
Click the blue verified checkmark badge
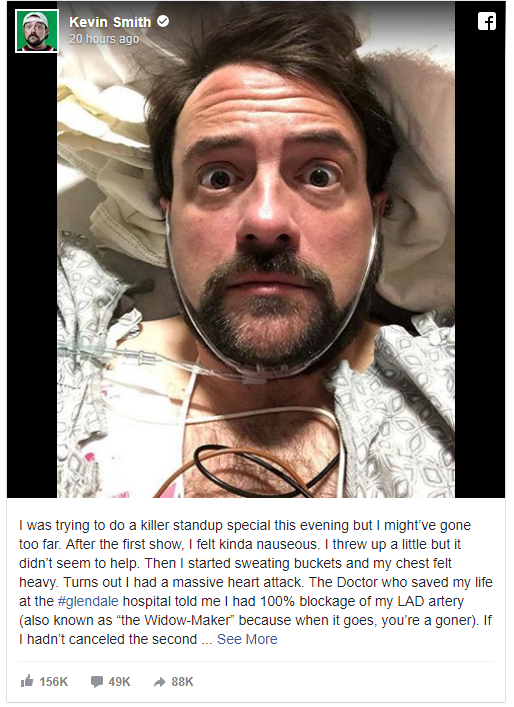point(163,21)
